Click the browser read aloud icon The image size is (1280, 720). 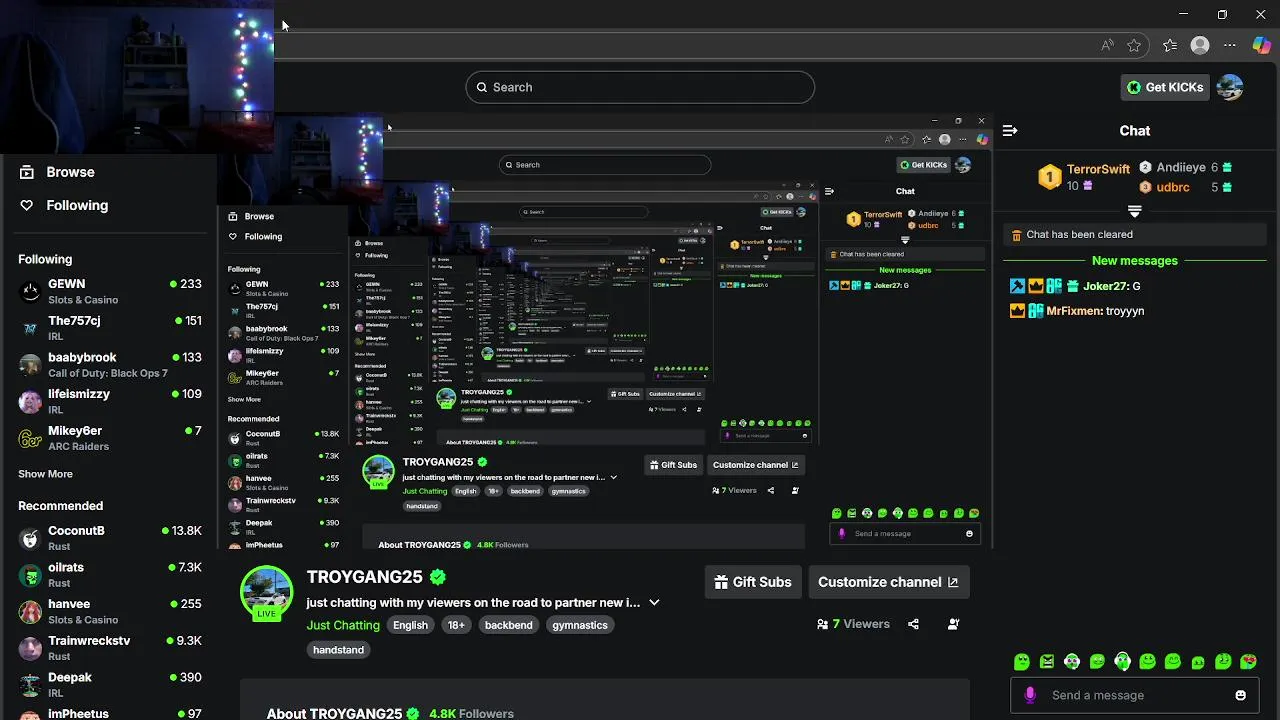point(1107,45)
